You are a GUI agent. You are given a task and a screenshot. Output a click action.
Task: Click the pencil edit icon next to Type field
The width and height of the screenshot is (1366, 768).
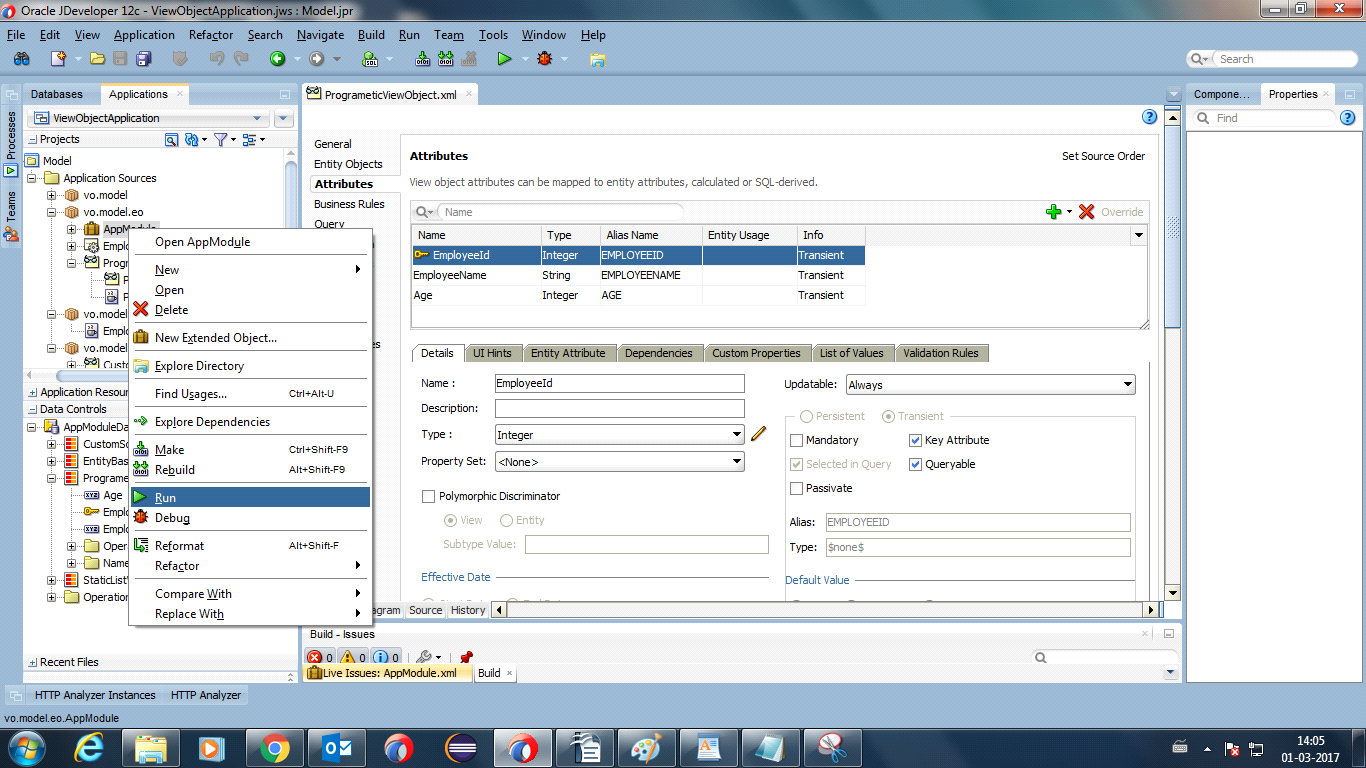pos(758,433)
